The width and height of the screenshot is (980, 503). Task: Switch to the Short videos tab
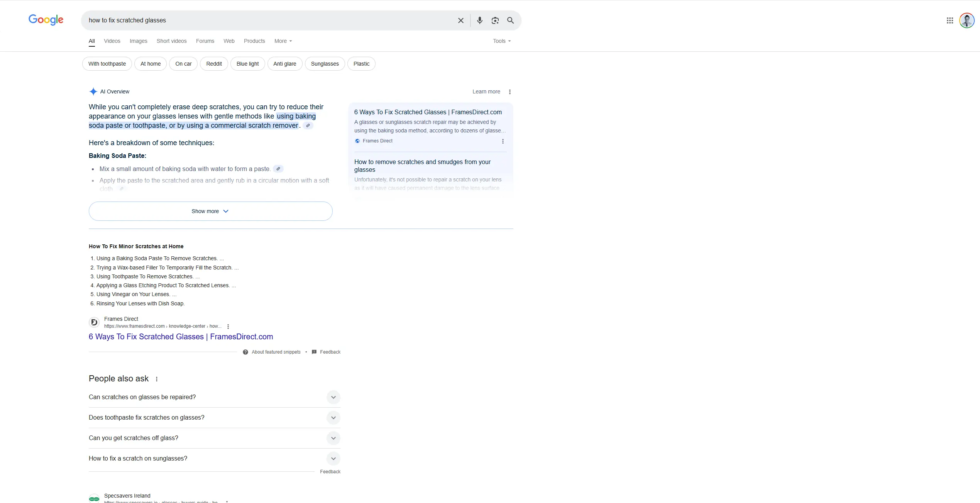click(171, 41)
